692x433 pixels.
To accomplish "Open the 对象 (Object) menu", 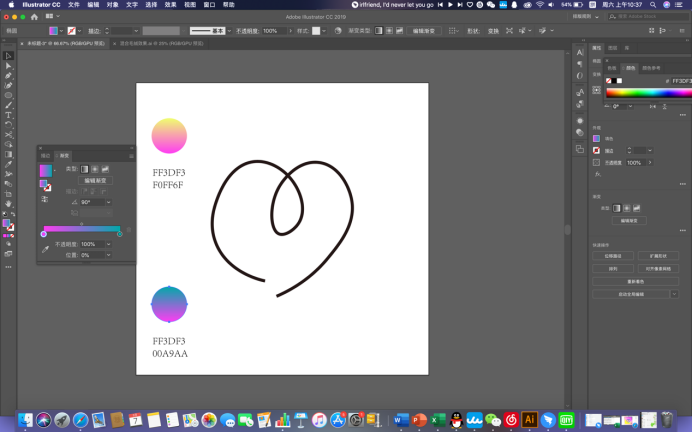I will tap(113, 5).
